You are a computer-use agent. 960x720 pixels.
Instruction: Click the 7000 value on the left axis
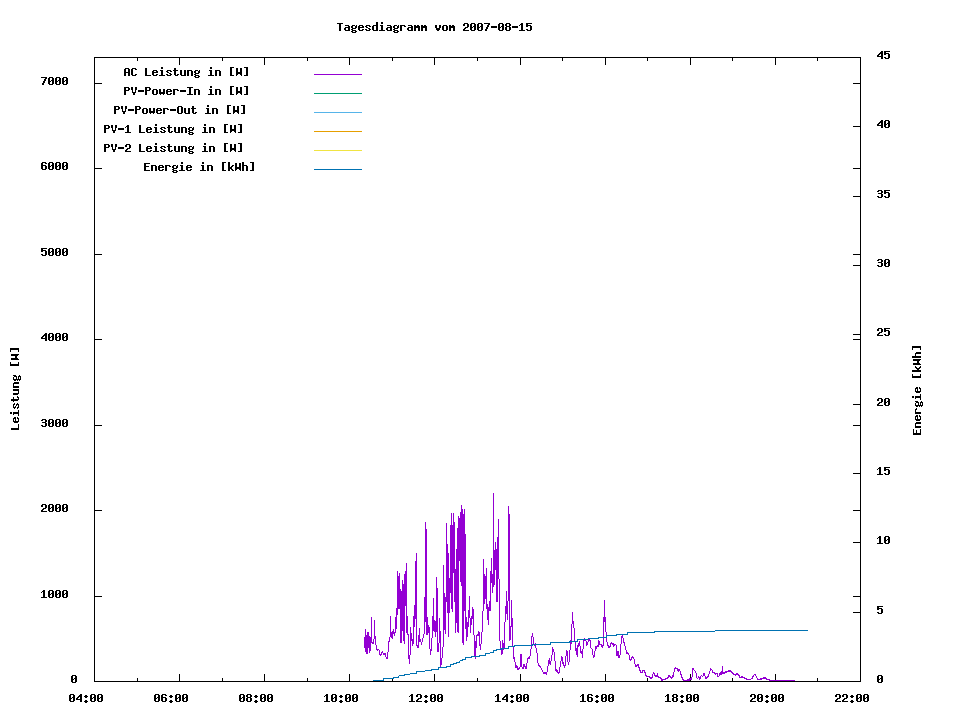coord(54,81)
